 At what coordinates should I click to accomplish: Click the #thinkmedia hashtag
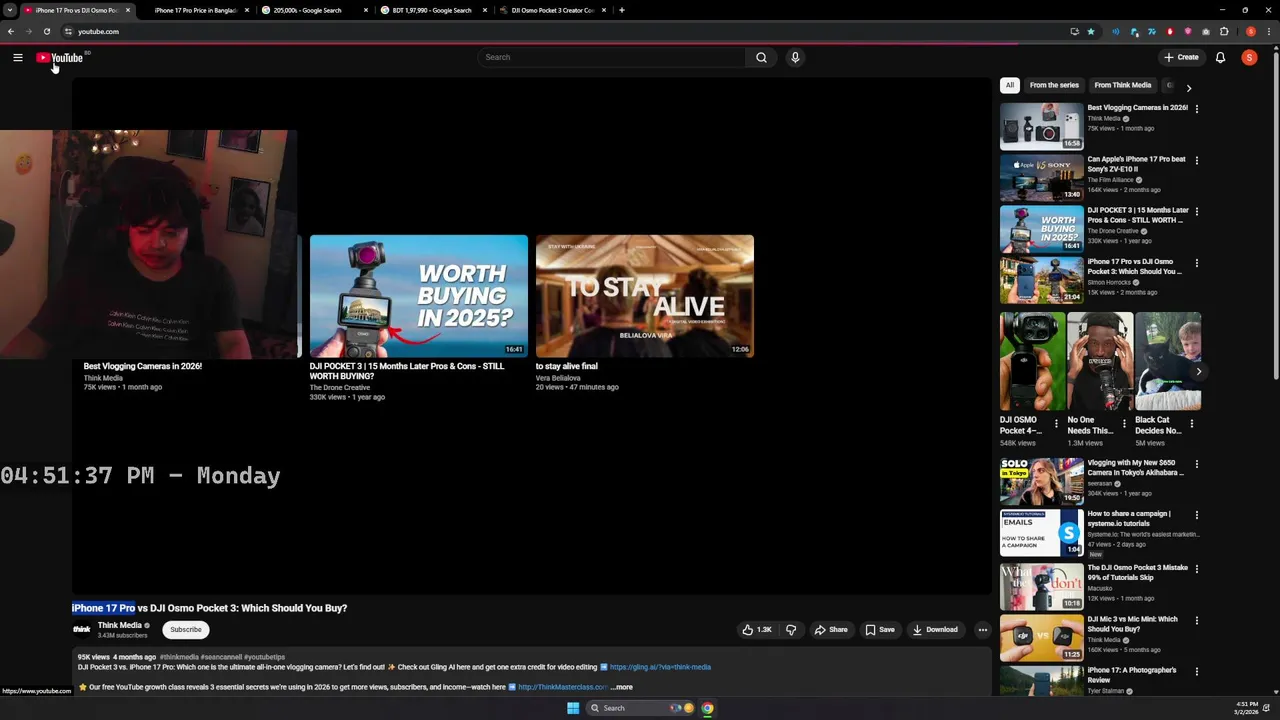[179, 657]
